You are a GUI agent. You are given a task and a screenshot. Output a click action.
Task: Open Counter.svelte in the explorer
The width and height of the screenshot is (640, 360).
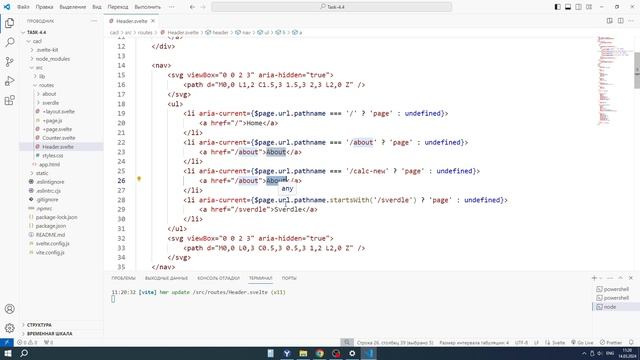click(x=58, y=138)
